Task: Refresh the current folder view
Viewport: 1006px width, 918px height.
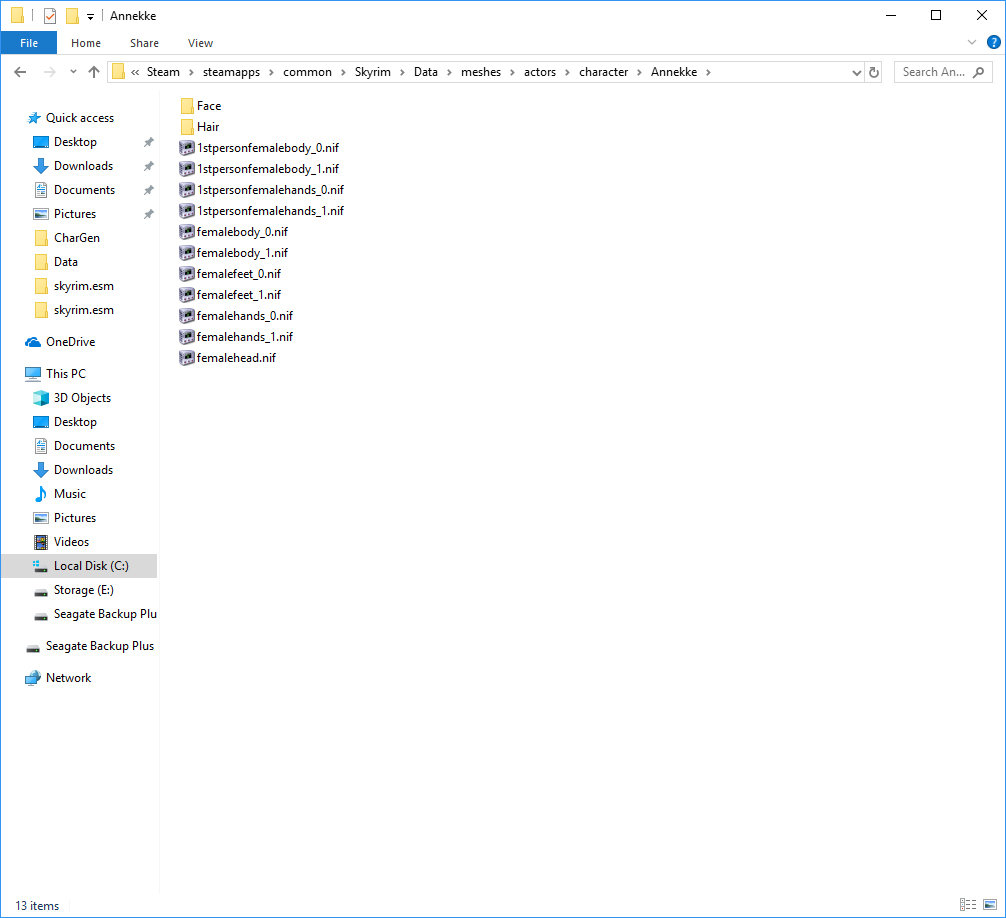Action: 874,72
